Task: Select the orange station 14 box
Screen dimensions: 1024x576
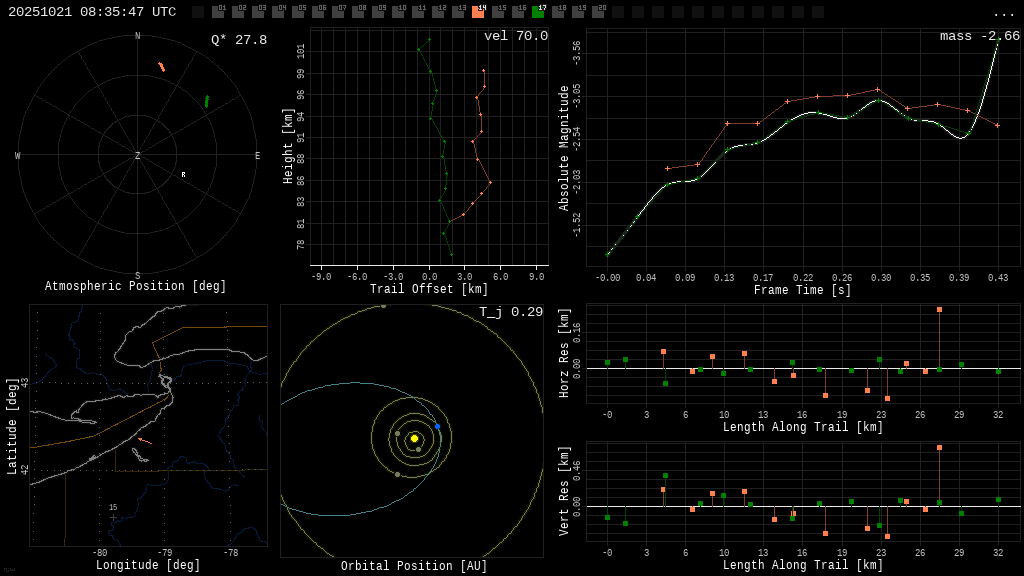Action: coord(478,12)
